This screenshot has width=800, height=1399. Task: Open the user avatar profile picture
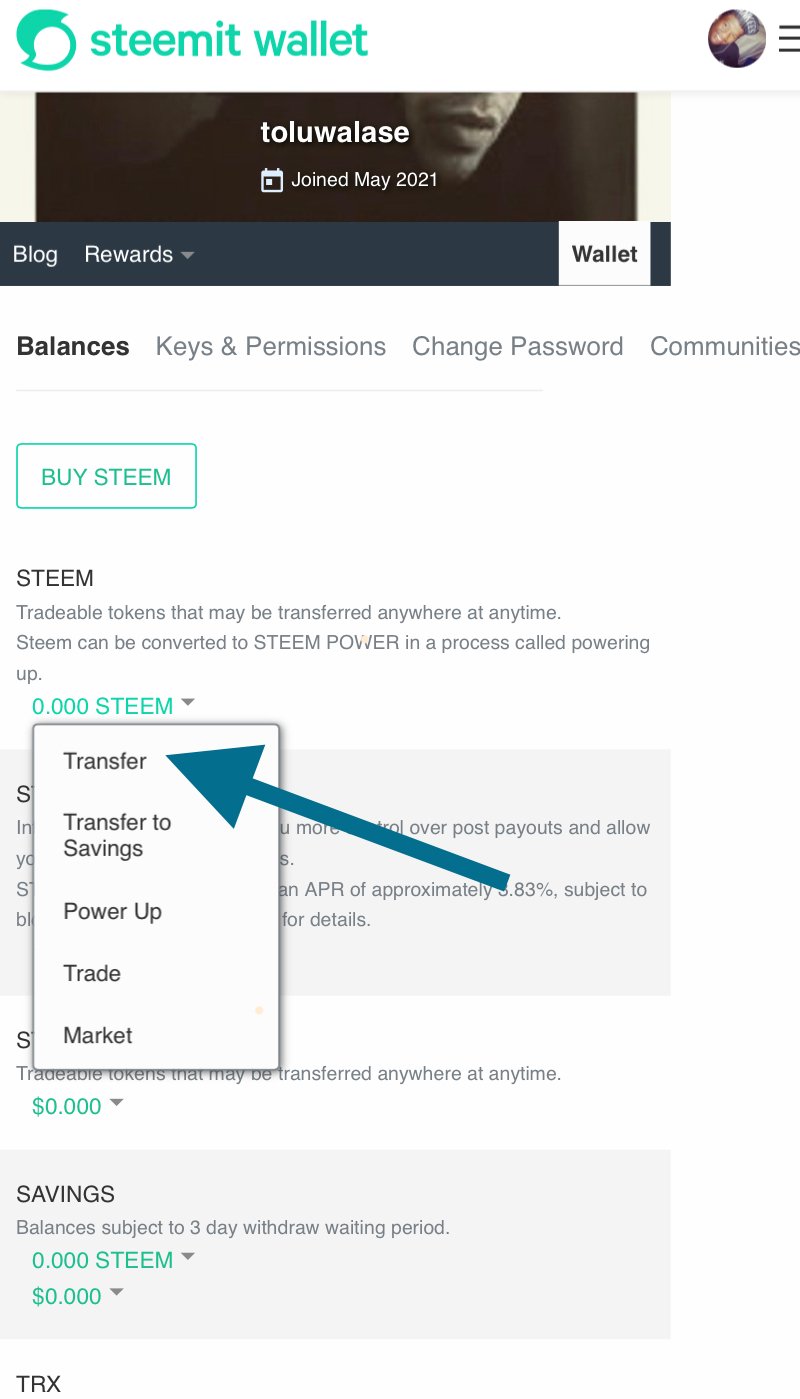click(x=737, y=39)
